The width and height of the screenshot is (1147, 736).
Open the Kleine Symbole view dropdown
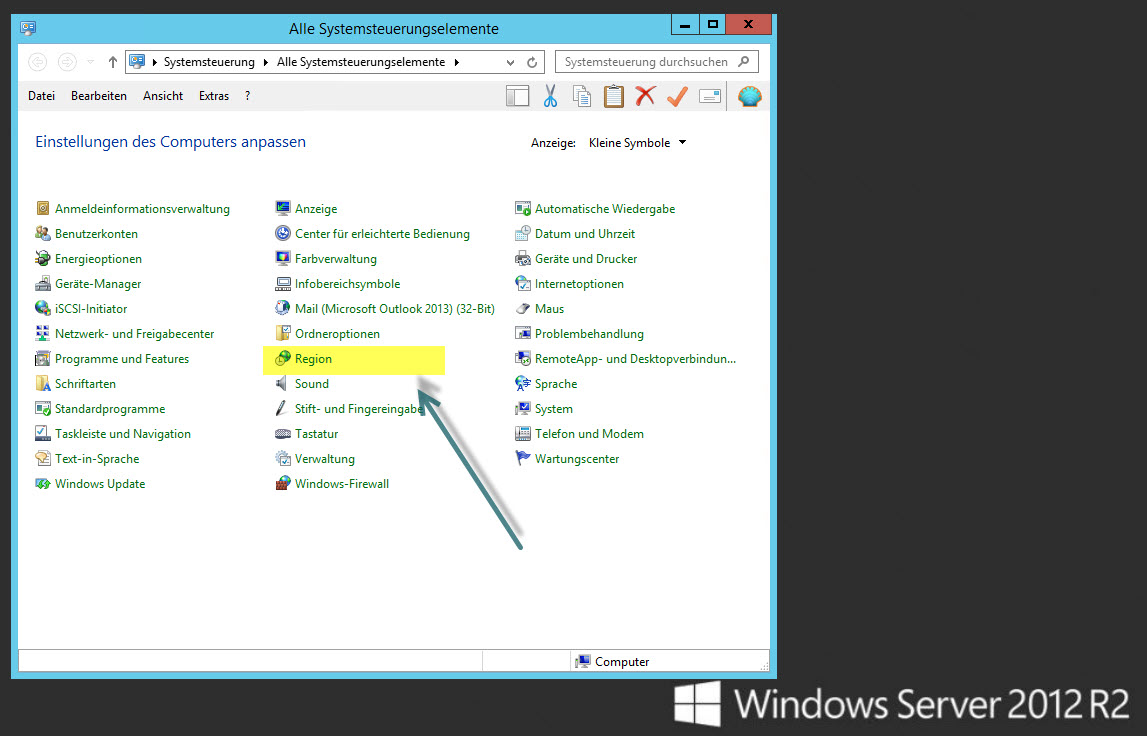[x=637, y=143]
